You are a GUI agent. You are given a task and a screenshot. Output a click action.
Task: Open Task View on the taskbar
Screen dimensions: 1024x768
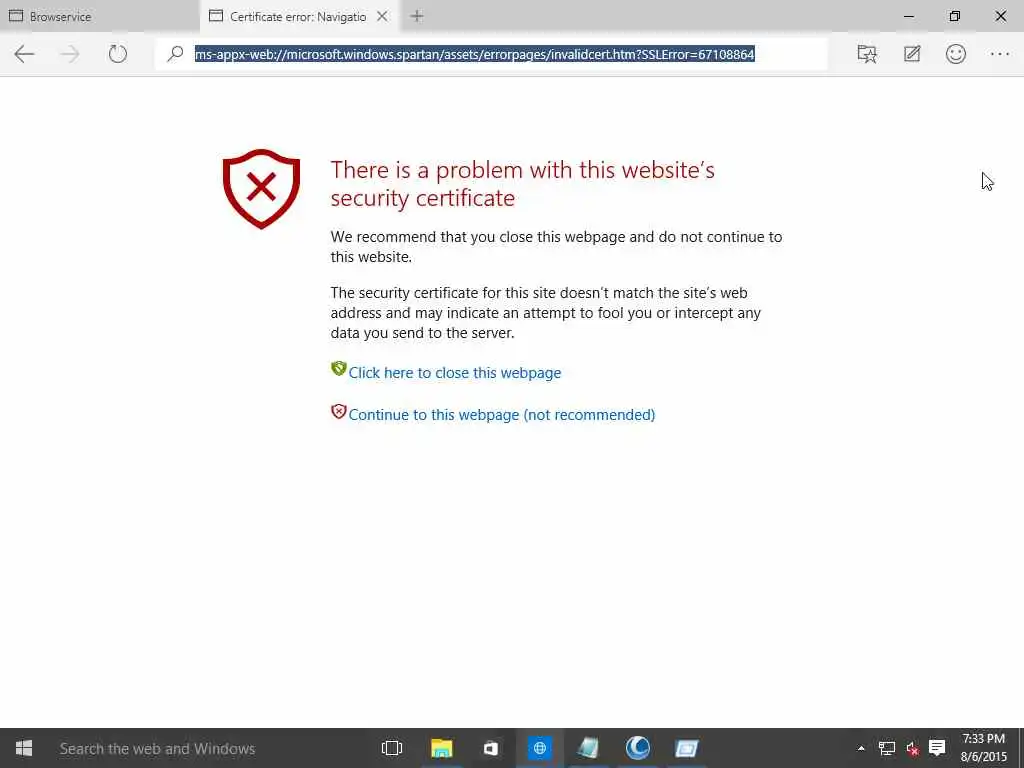[x=392, y=748]
